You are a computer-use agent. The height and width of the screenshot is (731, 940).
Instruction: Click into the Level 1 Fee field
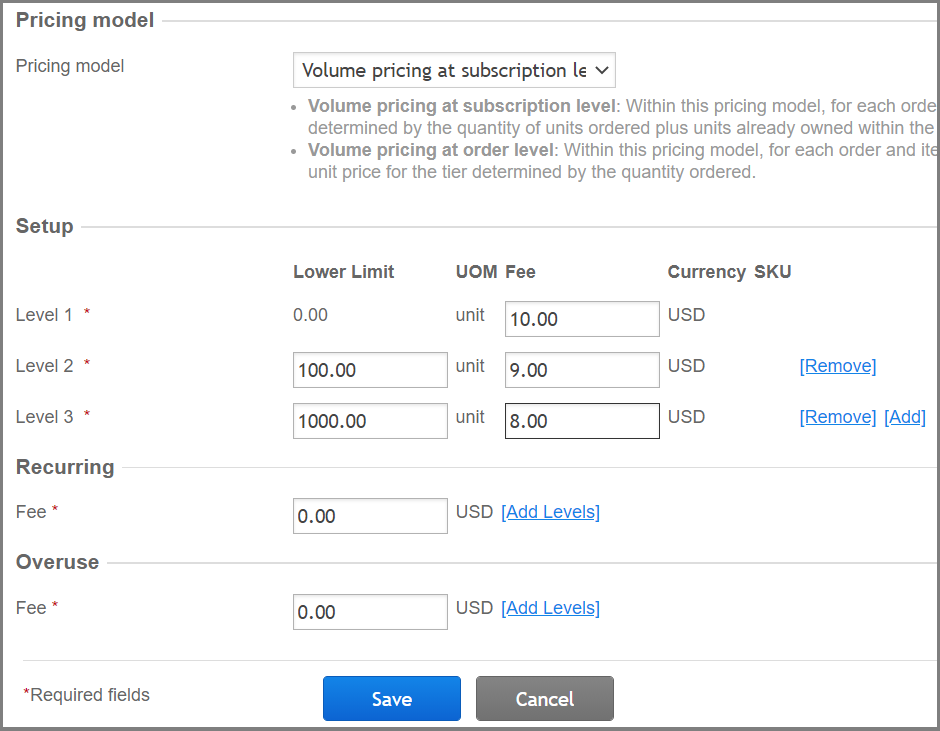click(x=582, y=318)
